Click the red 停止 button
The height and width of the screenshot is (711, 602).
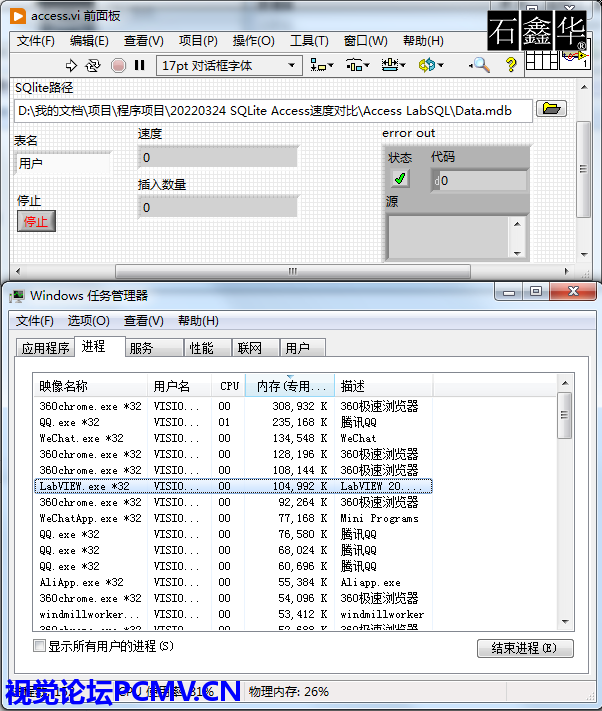(36, 221)
